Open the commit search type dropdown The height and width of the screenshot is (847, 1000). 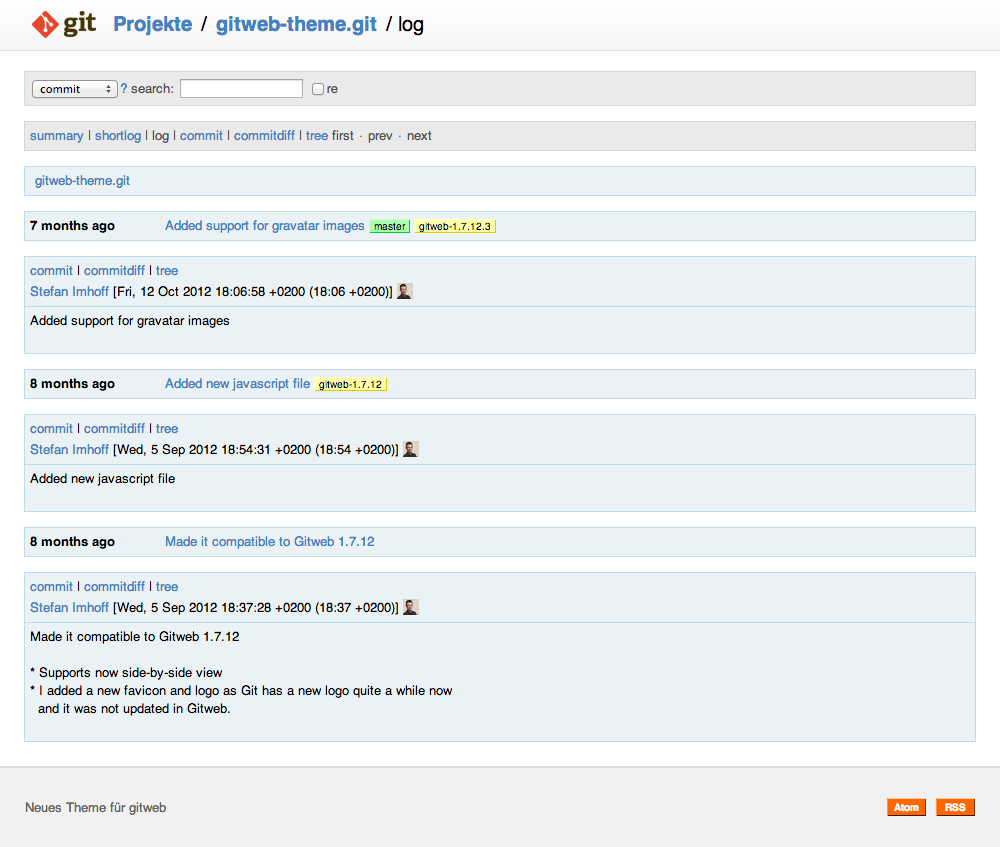75,89
